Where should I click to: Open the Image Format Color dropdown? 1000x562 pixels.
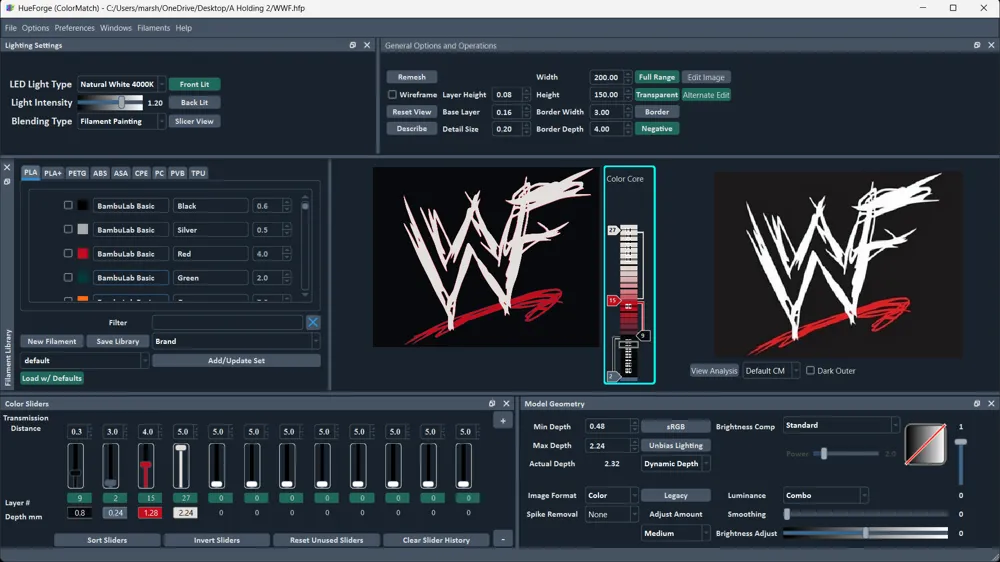(611, 495)
